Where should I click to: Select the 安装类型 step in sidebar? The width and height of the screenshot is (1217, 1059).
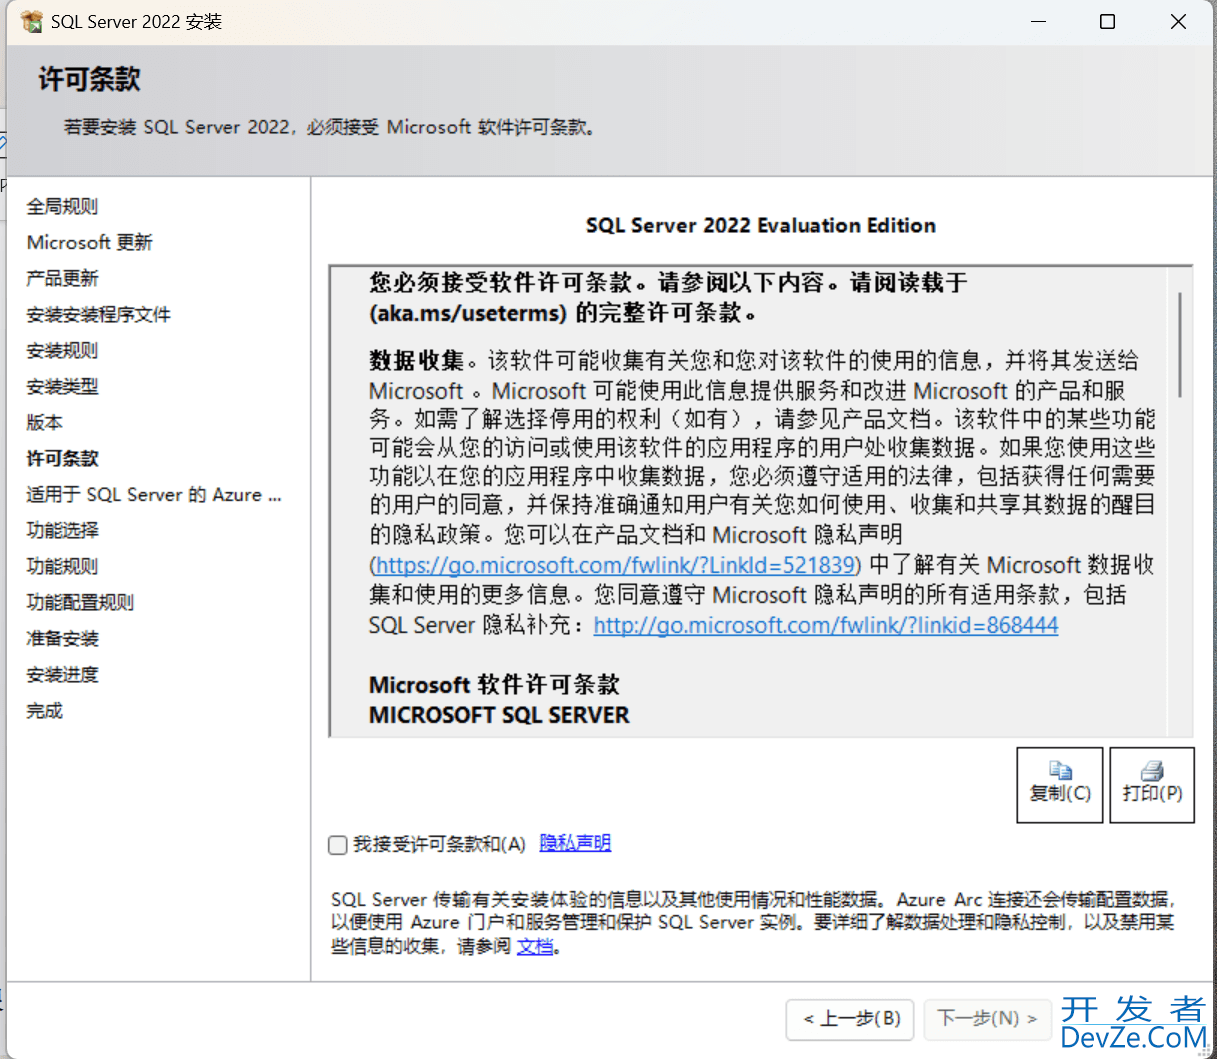(x=62, y=386)
